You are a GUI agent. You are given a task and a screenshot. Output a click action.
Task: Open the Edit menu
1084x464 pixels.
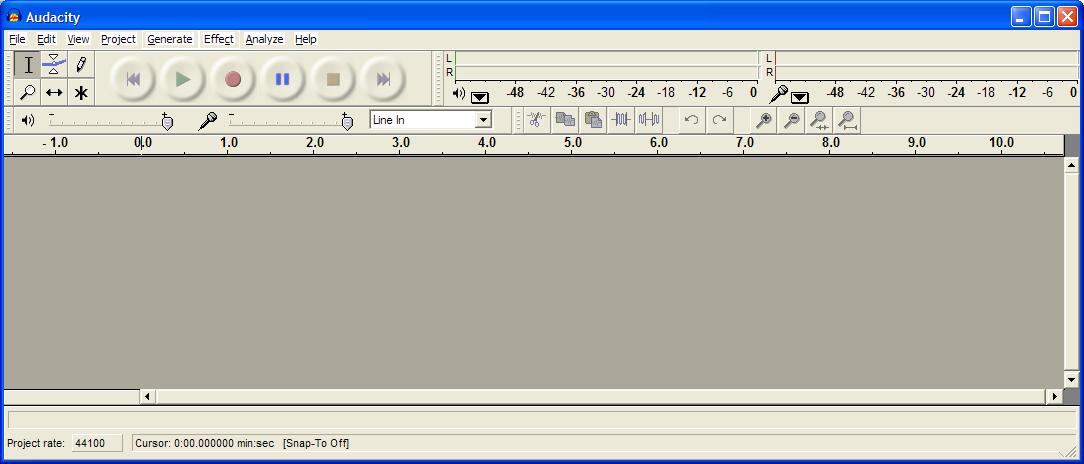click(46, 39)
